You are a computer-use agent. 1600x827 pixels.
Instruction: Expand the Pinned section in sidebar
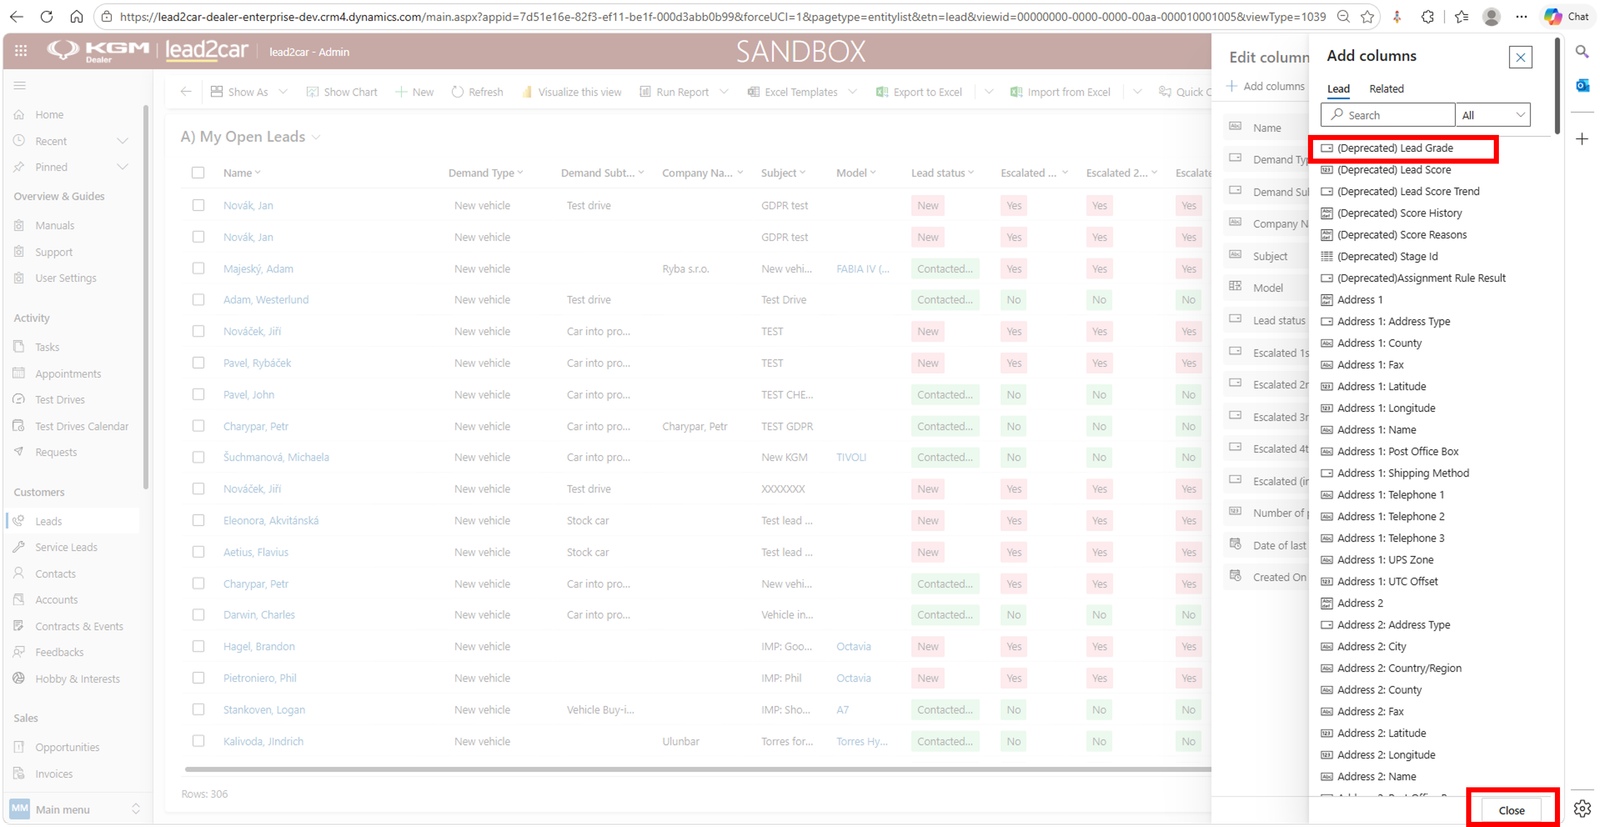coord(122,167)
